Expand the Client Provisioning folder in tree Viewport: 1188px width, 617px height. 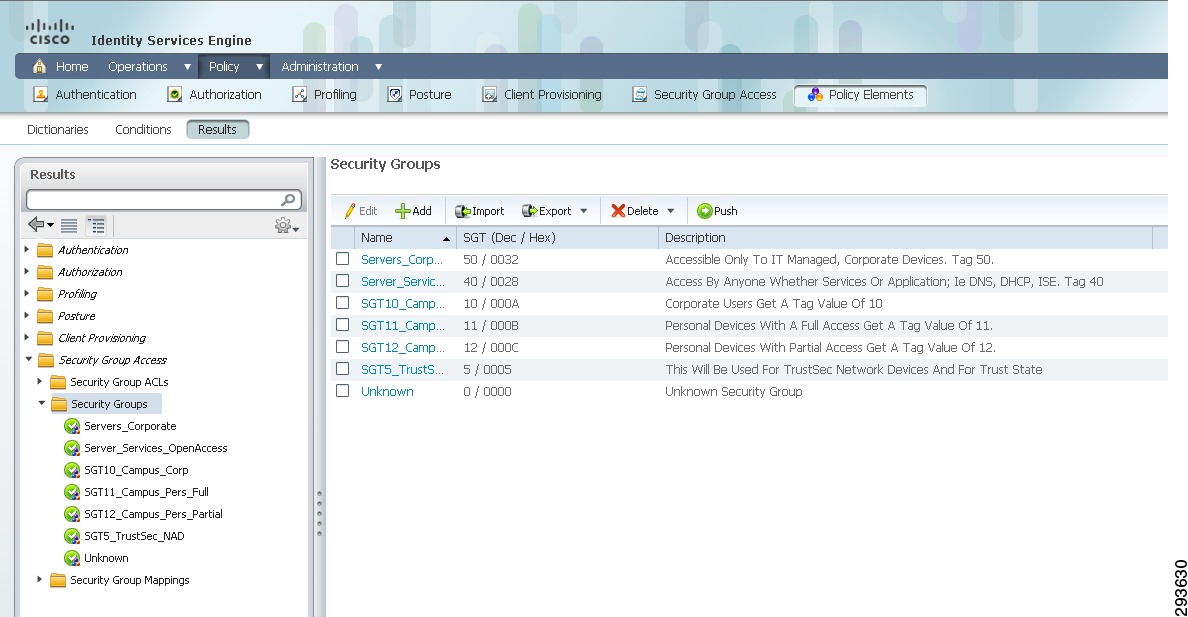[27, 337]
